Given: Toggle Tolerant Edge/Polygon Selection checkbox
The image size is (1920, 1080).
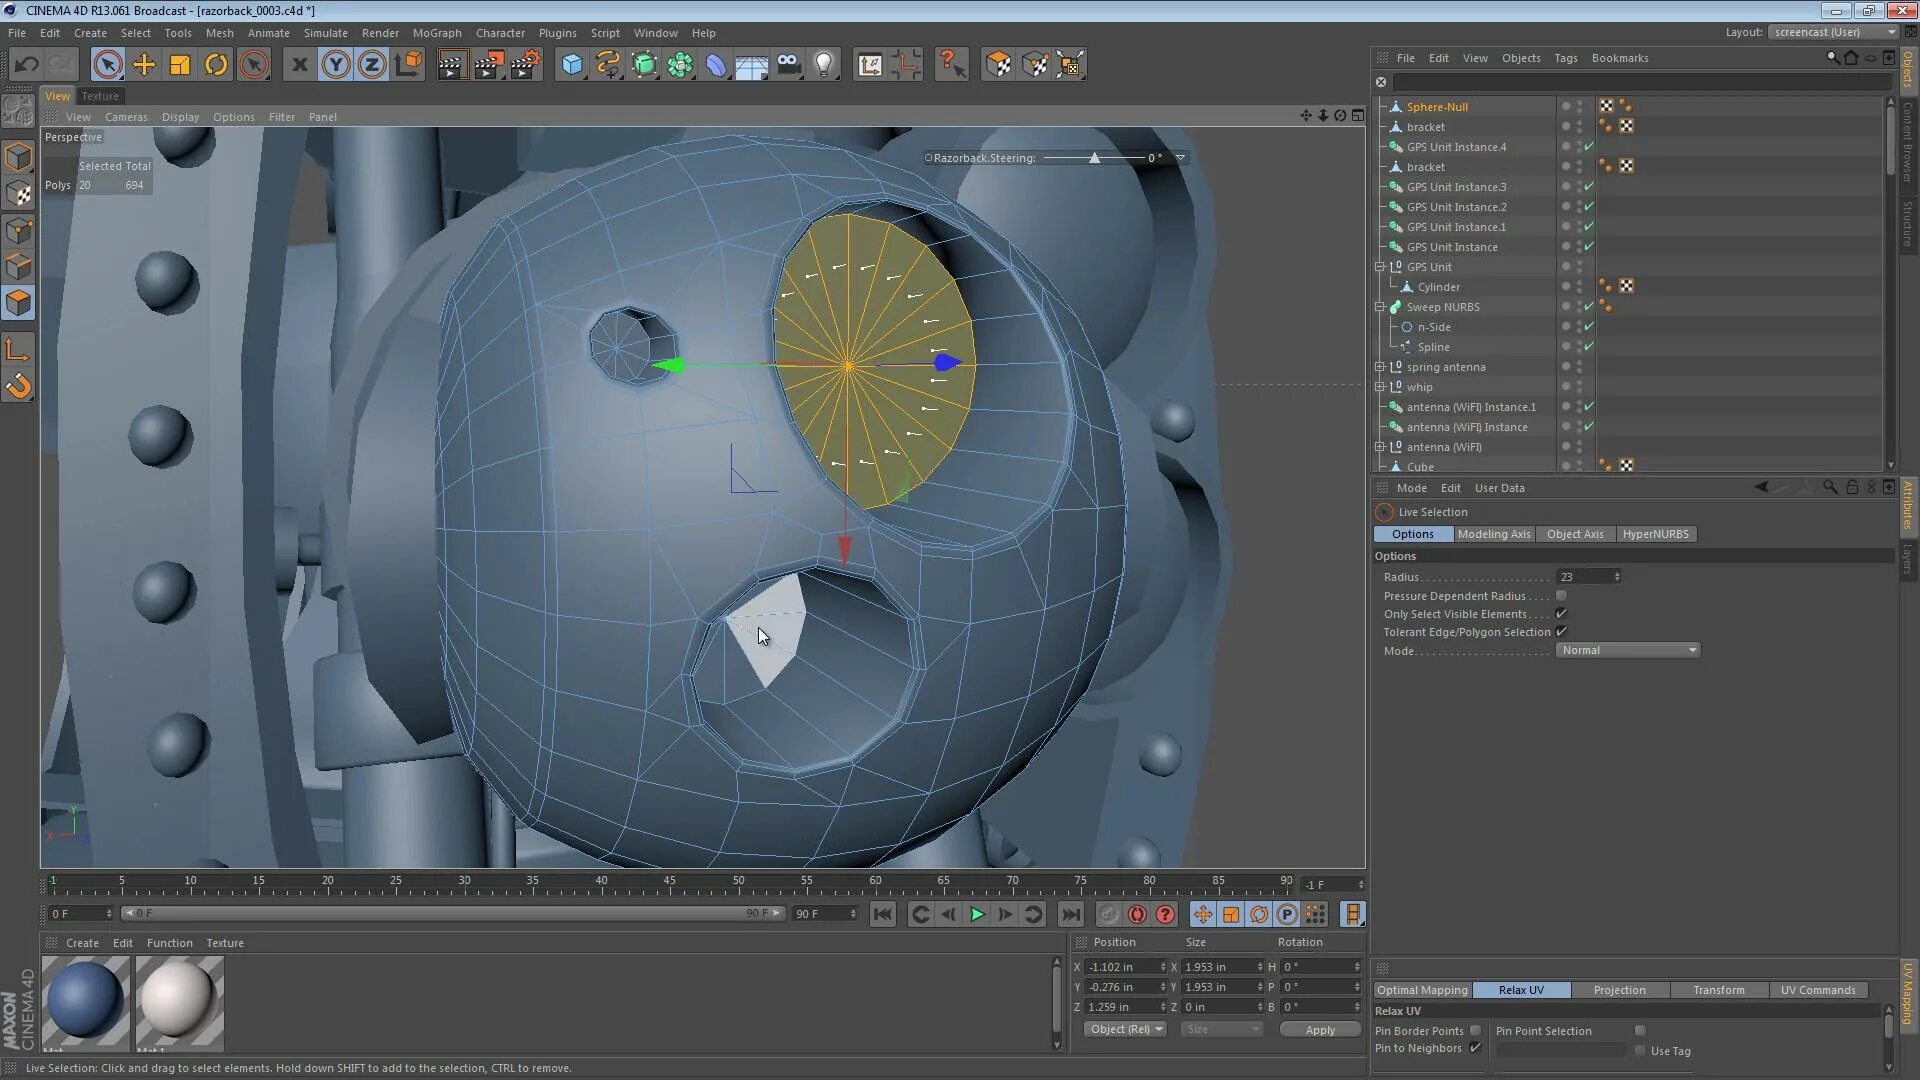Looking at the screenshot, I should [1561, 632].
